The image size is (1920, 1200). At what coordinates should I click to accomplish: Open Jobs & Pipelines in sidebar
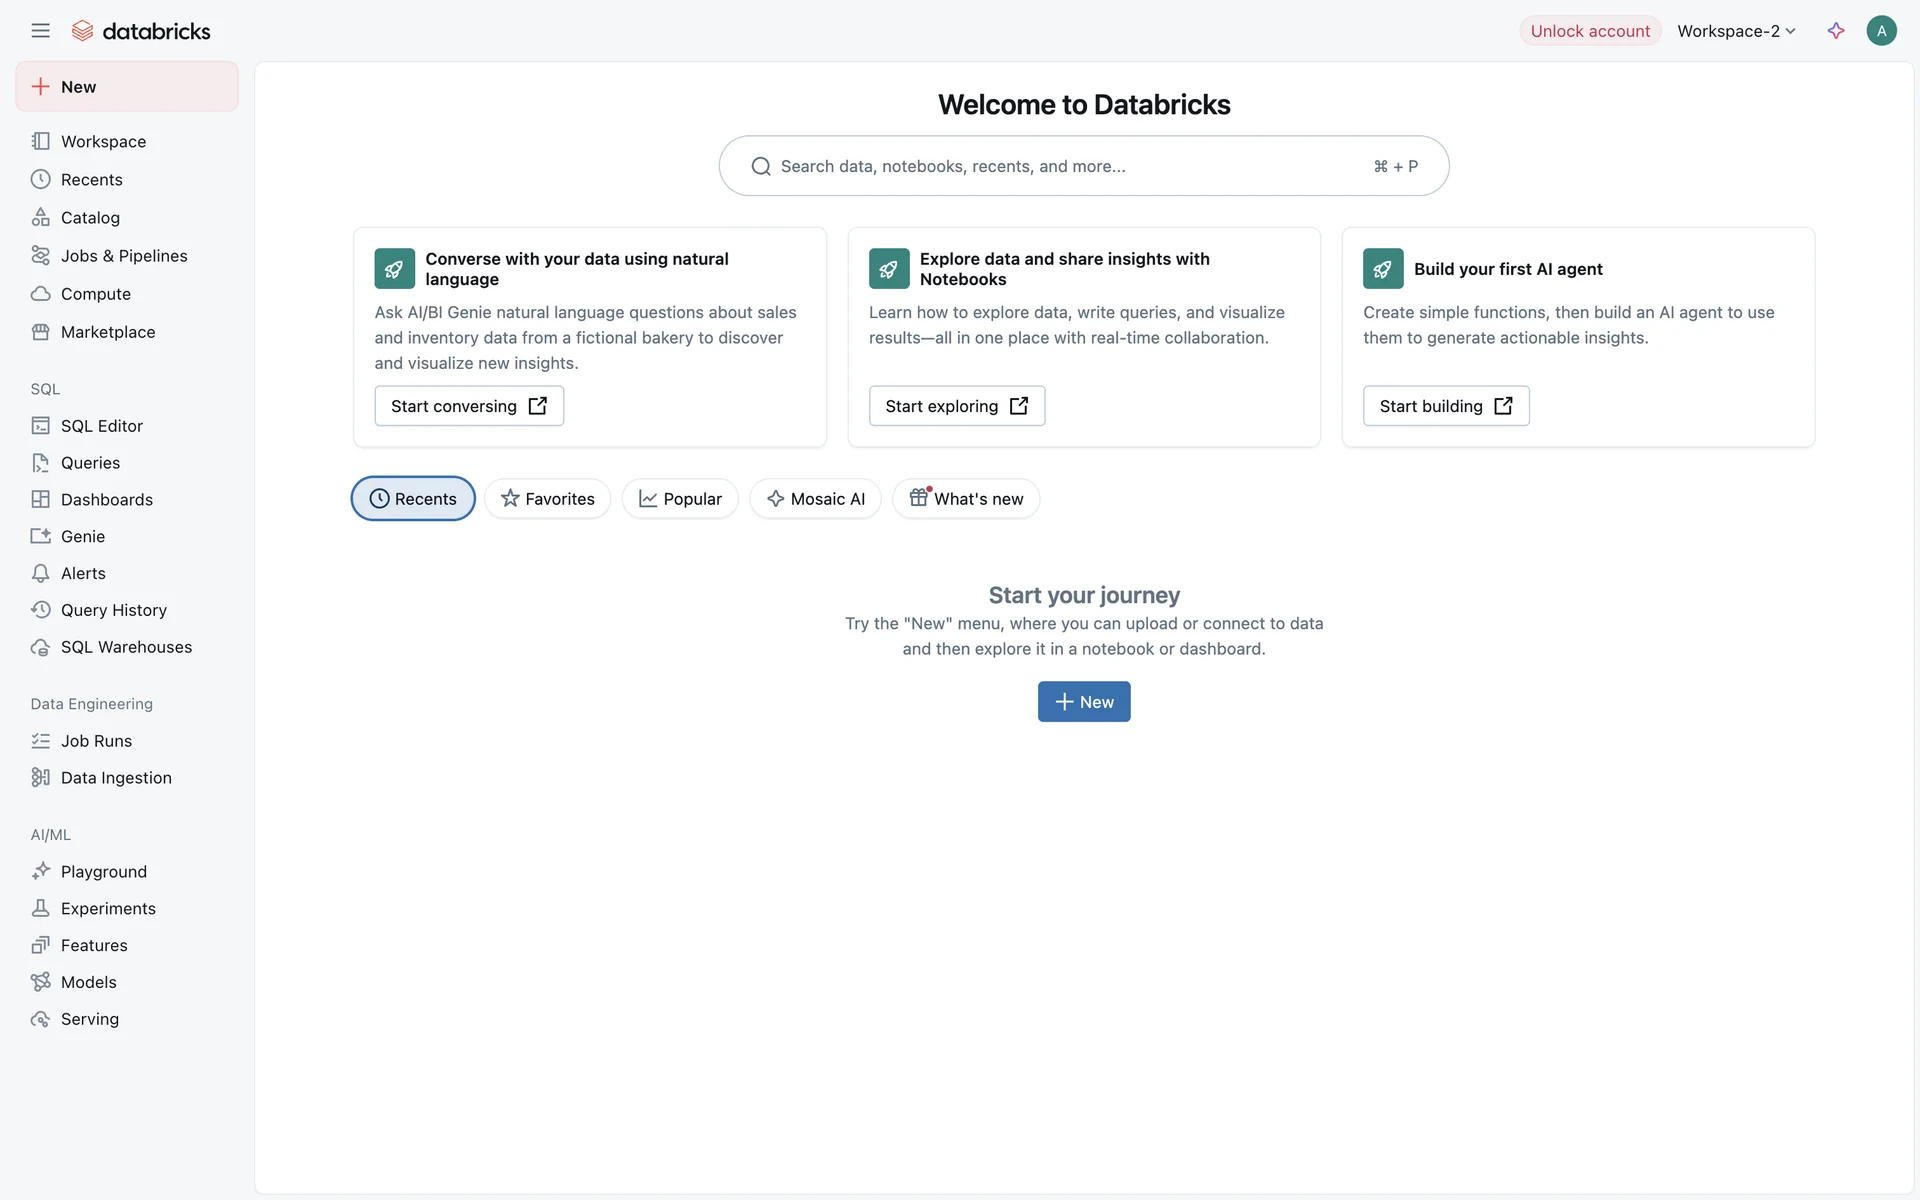click(x=123, y=256)
